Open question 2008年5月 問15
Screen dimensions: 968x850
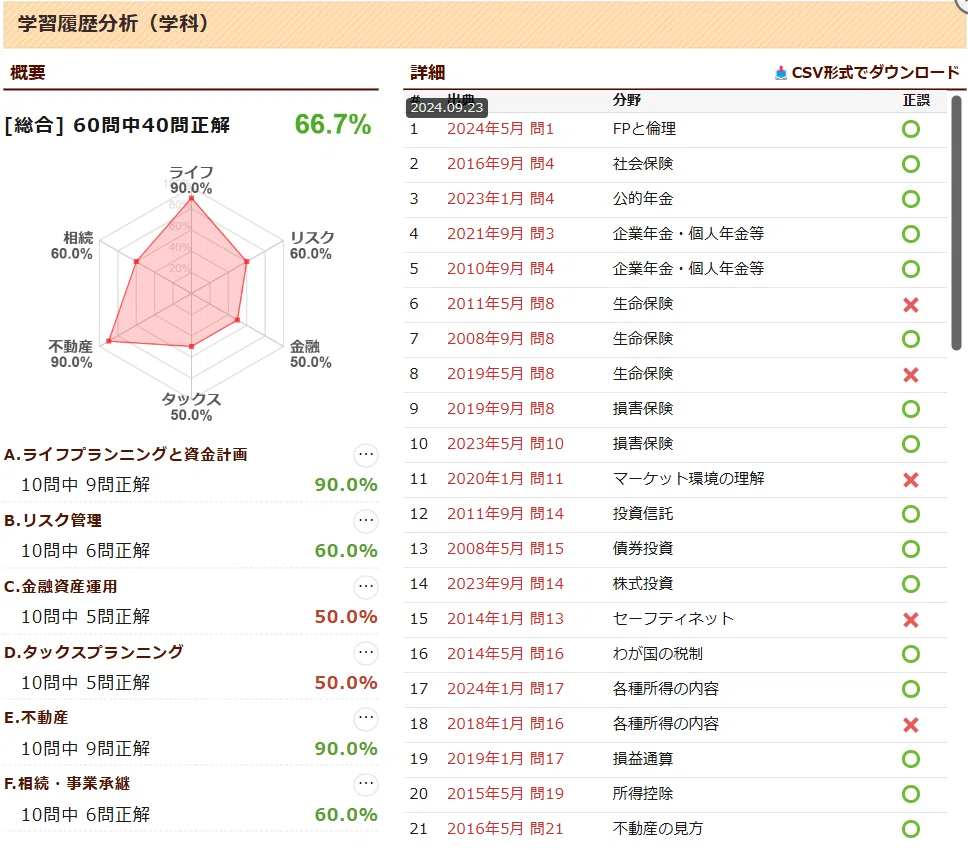pyautogui.click(x=506, y=549)
